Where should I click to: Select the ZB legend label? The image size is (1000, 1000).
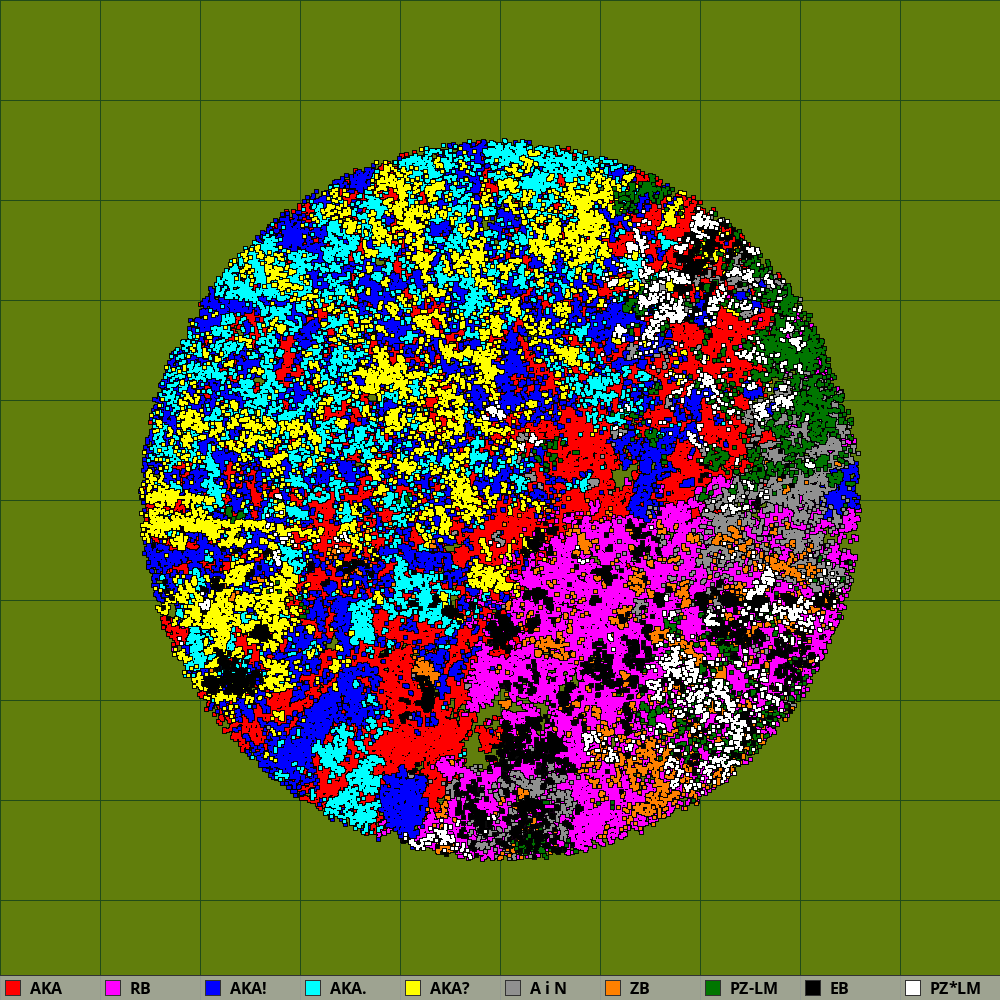tap(640, 989)
